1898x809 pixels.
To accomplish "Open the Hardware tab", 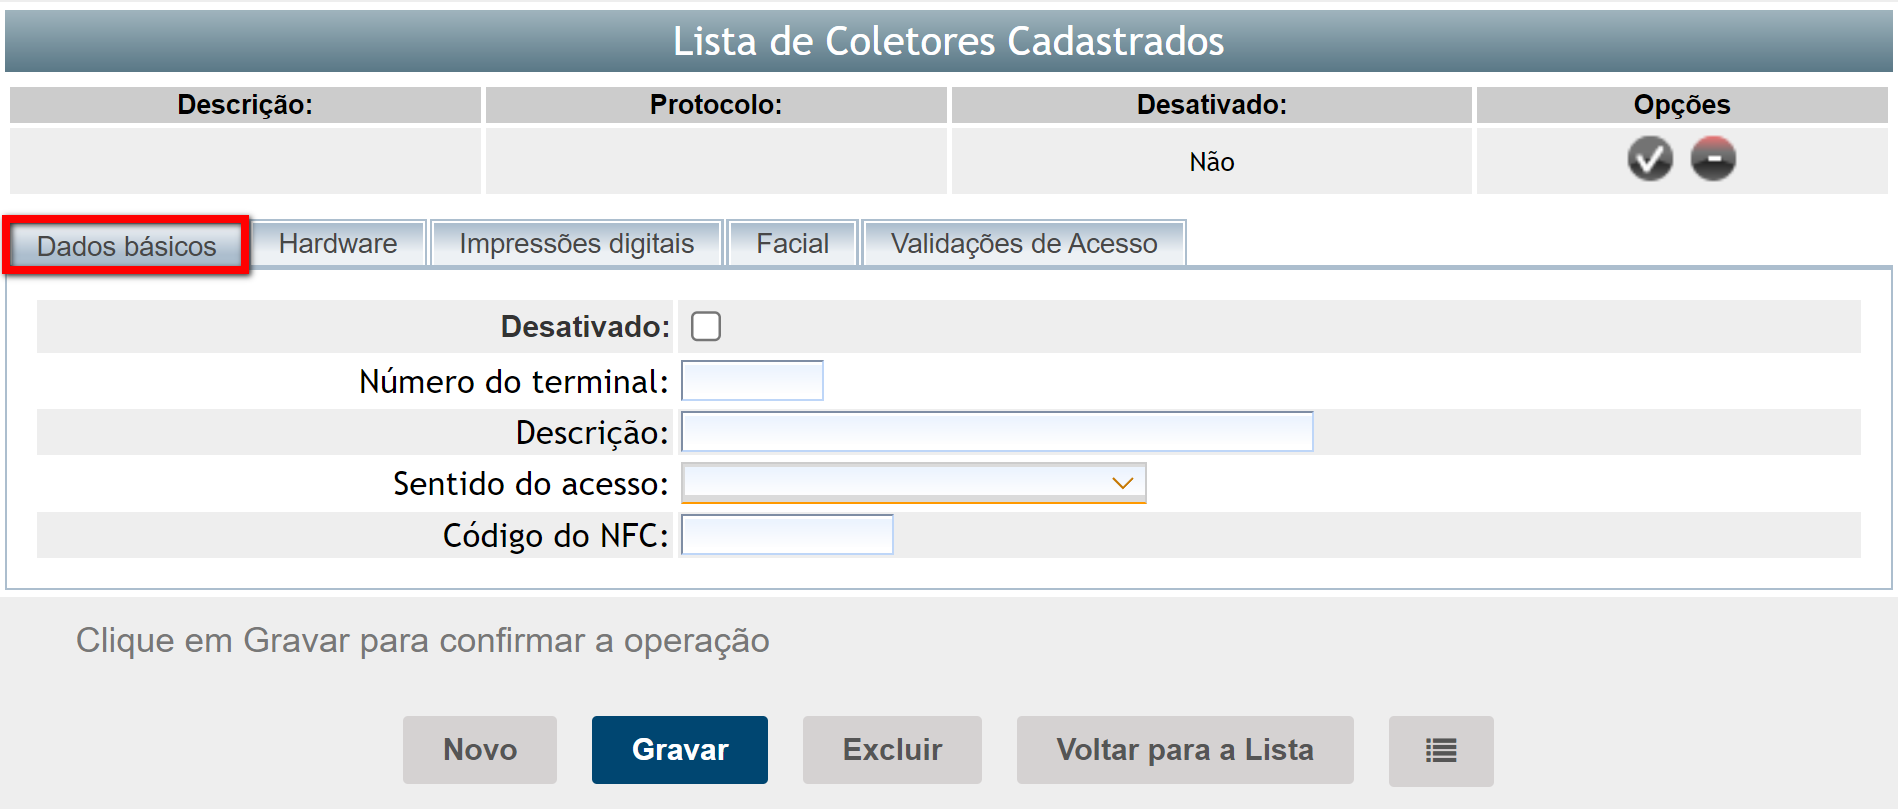I will [x=338, y=244].
